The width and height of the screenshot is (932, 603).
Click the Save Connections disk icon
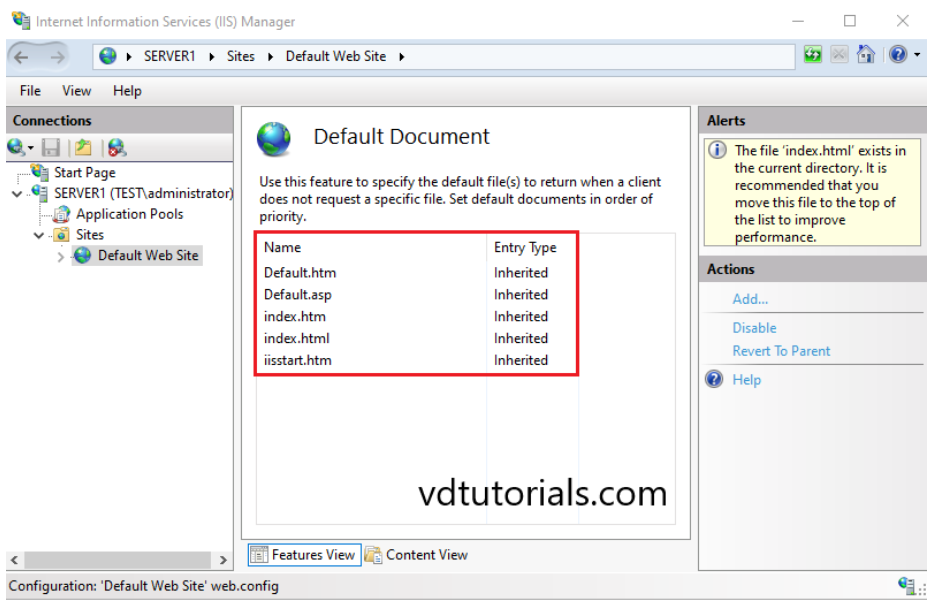coord(51,147)
